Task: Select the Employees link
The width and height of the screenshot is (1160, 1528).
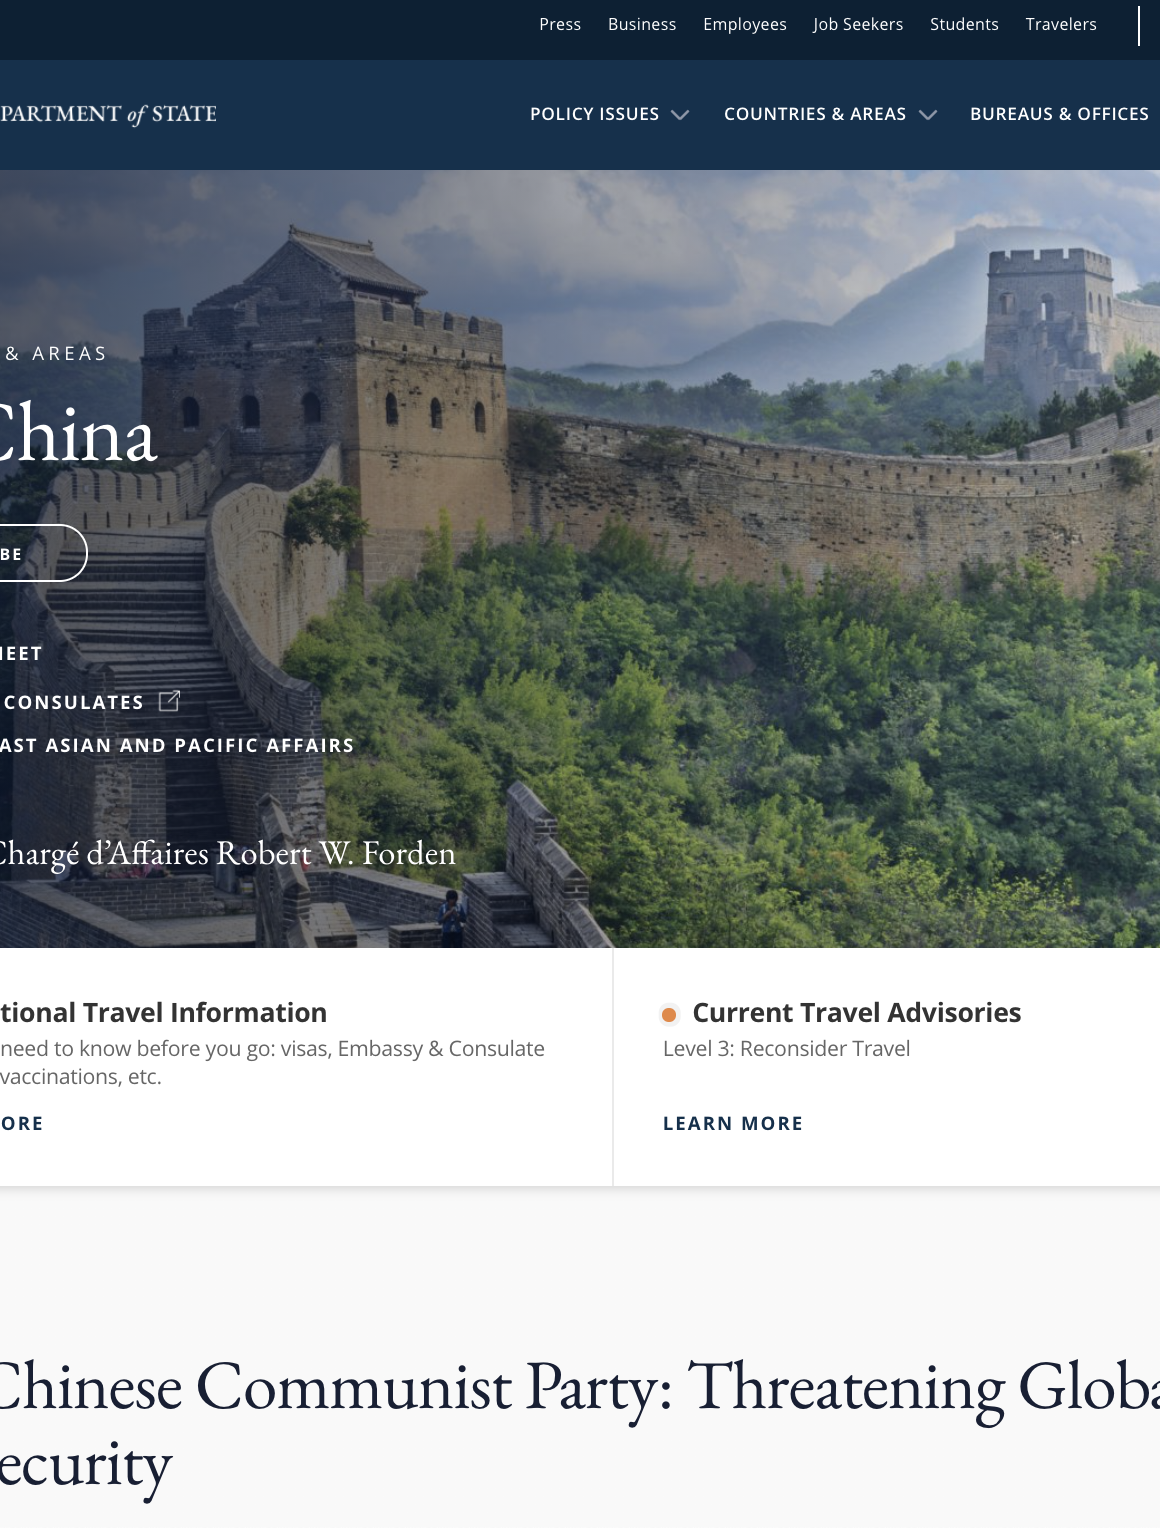Action: coord(745,24)
